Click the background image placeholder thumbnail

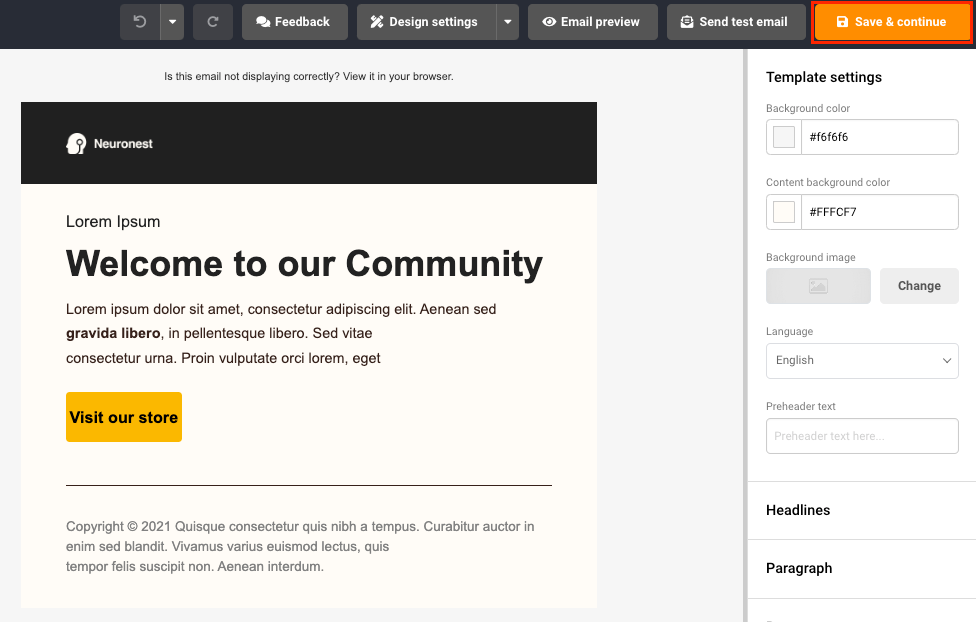pyautogui.click(x=818, y=286)
